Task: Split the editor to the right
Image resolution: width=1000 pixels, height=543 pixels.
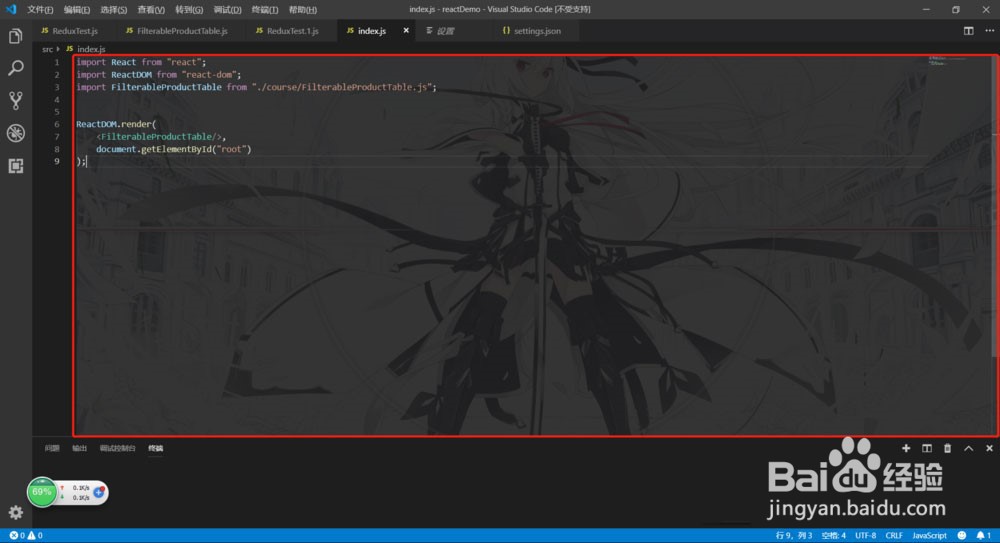Action: [x=968, y=31]
